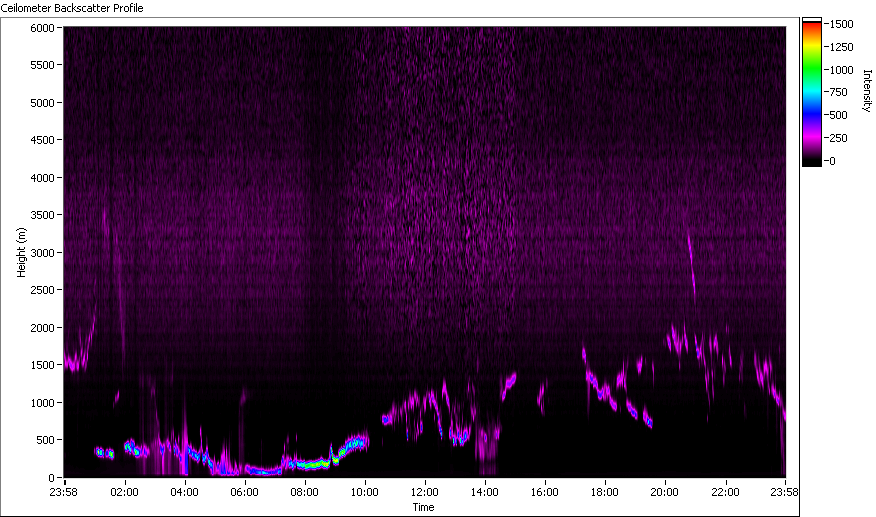Click the 18:00 time axis label
The image size is (876, 517).
point(604,492)
